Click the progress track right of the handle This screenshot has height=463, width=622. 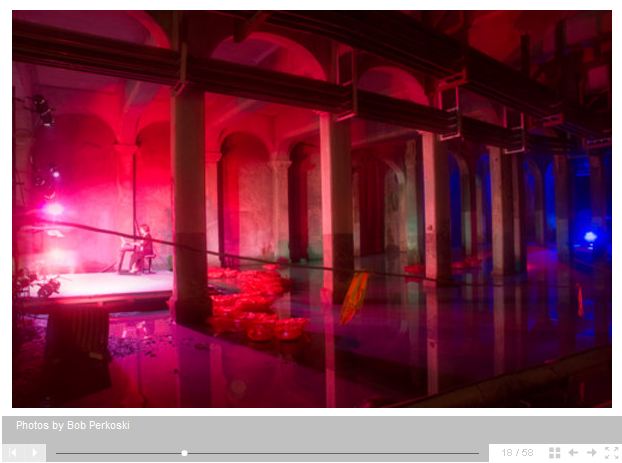click(330, 453)
